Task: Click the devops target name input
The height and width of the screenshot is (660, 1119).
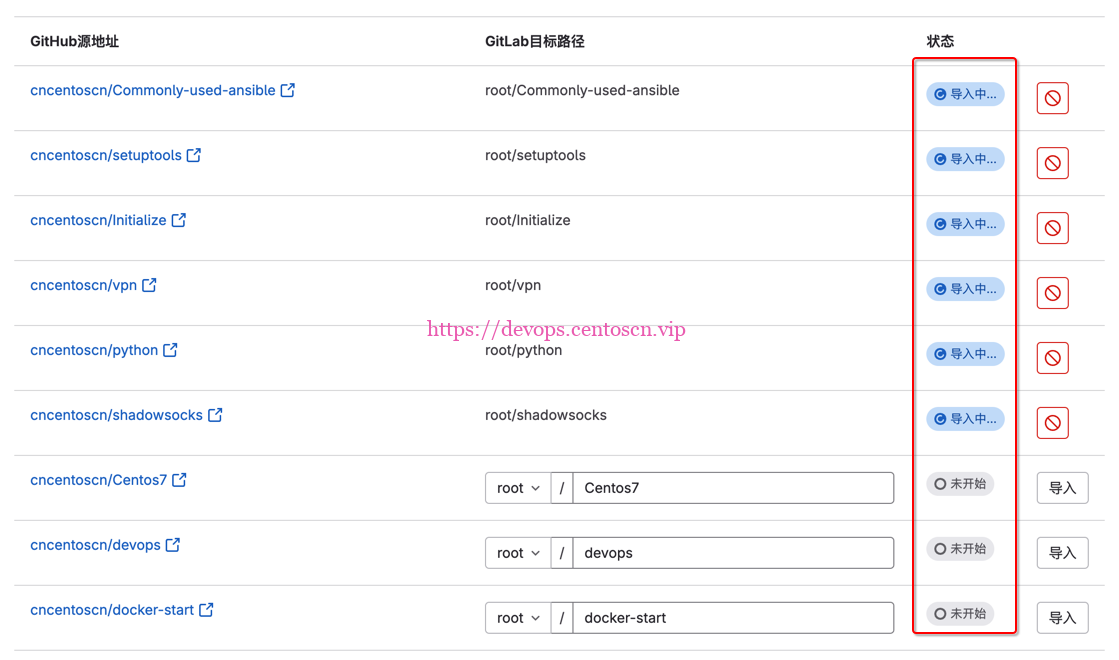Action: [733, 553]
